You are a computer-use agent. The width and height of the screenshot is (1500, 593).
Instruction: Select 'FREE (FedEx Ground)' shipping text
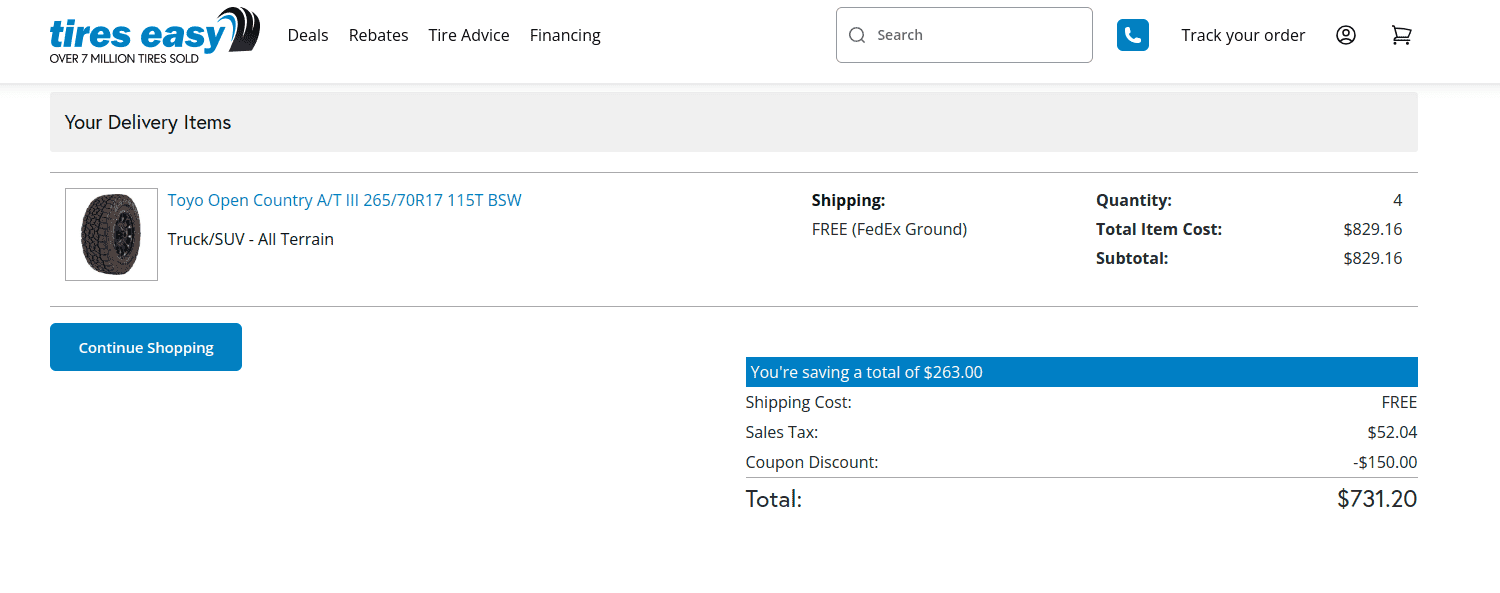(889, 229)
